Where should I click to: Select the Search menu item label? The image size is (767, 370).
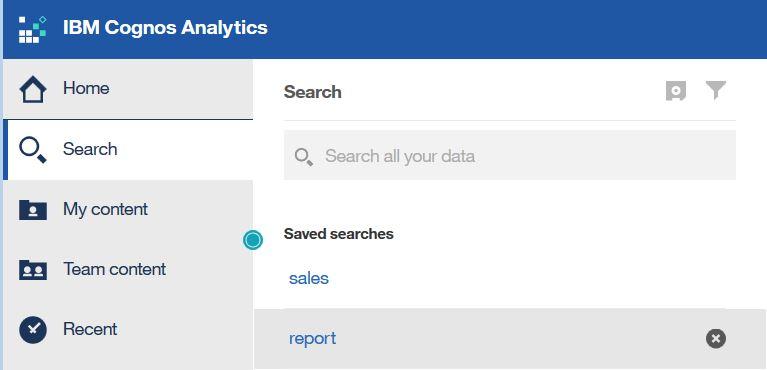pos(90,149)
